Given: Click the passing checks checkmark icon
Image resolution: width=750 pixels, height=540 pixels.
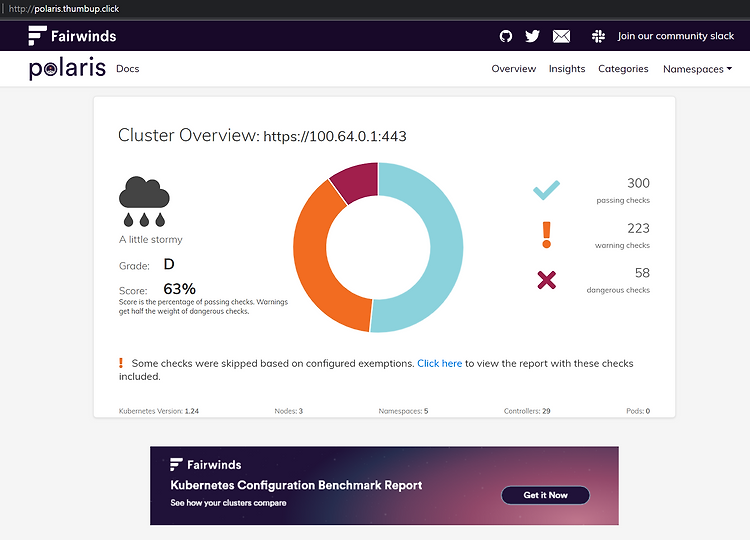Looking at the screenshot, I should click(546, 190).
